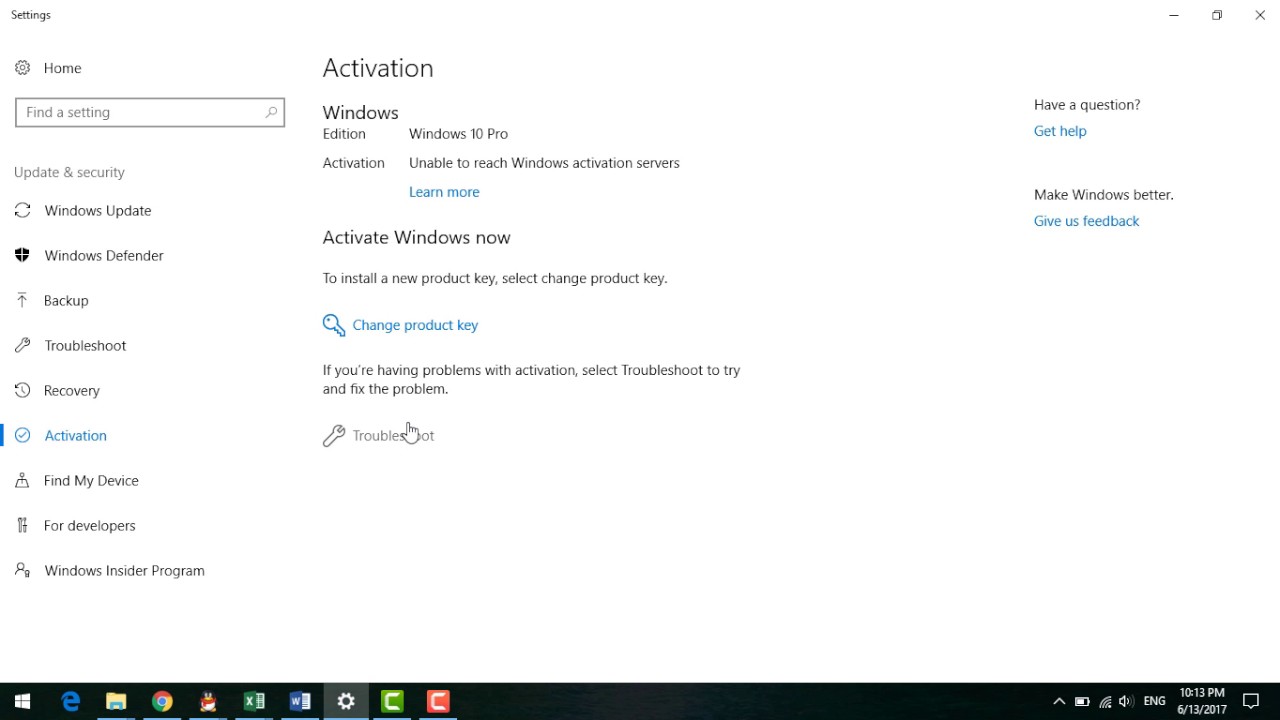Click the Activate Windows now heading
Image resolution: width=1280 pixels, height=720 pixels.
(416, 237)
